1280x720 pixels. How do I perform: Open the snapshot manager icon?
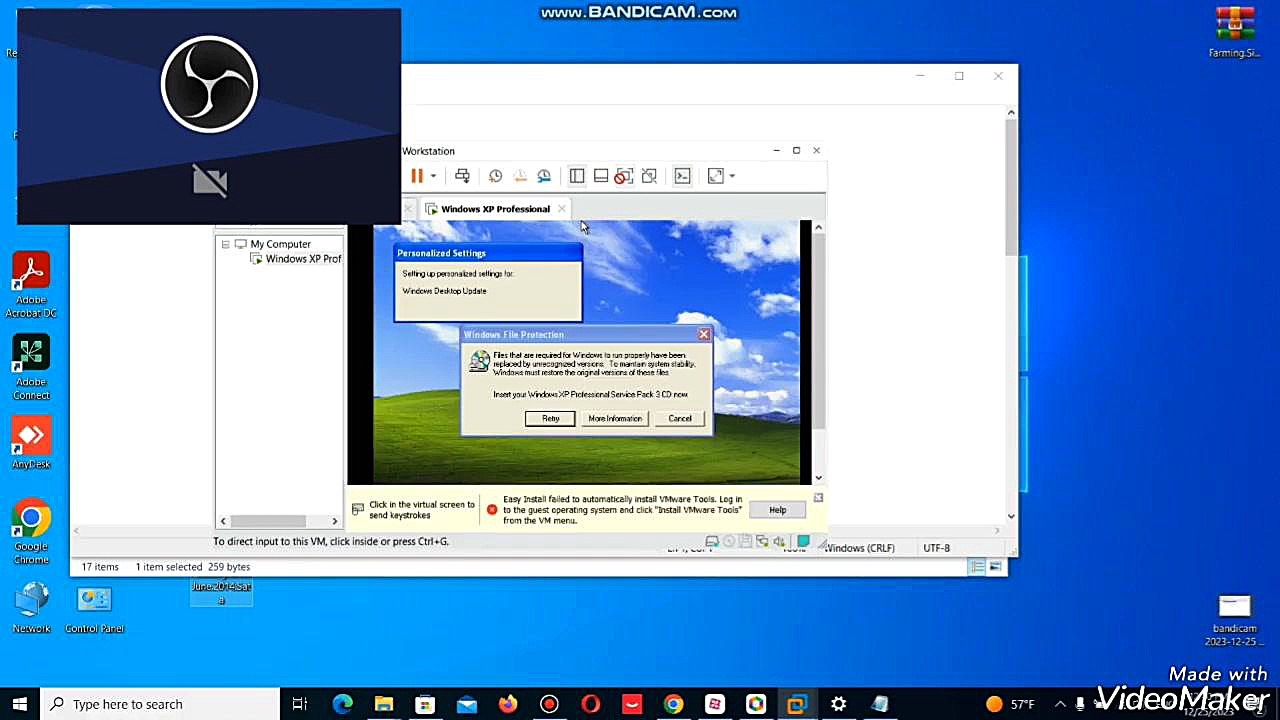click(x=544, y=176)
